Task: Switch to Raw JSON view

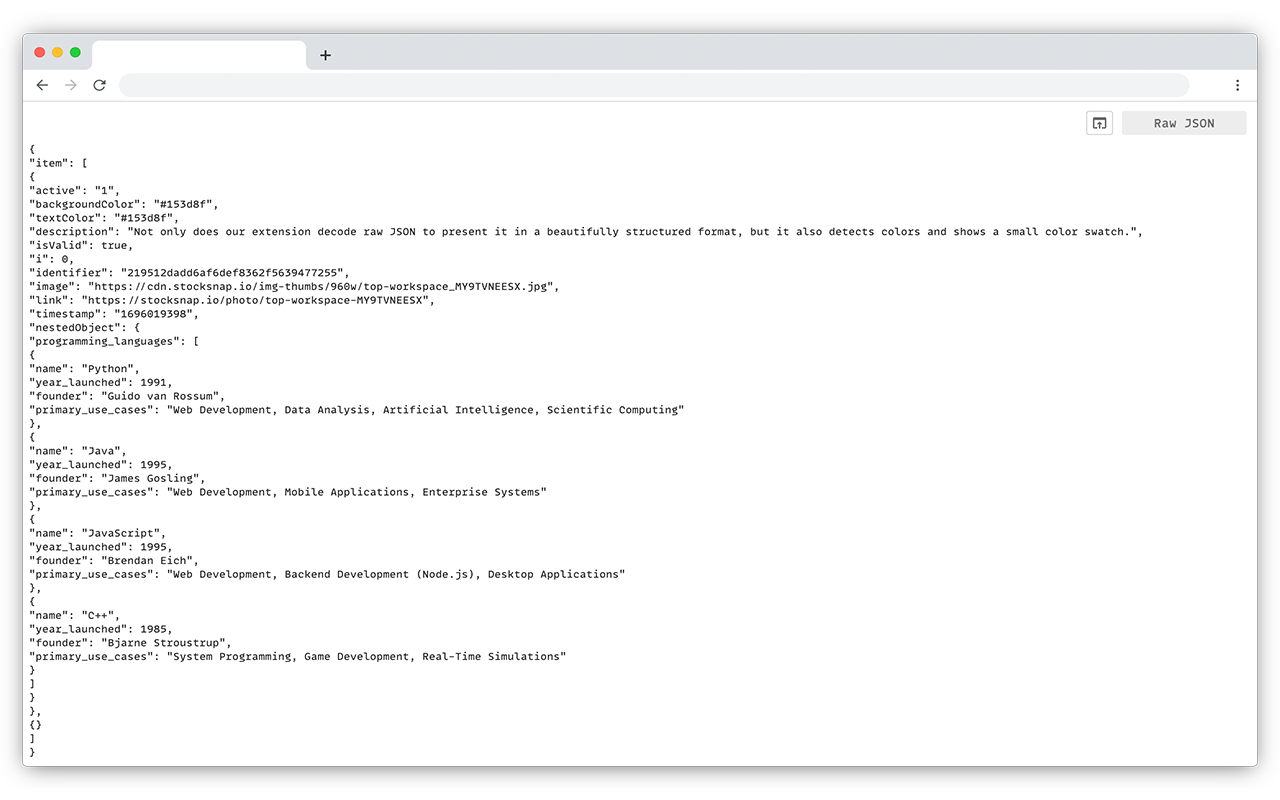Action: pos(1184,122)
